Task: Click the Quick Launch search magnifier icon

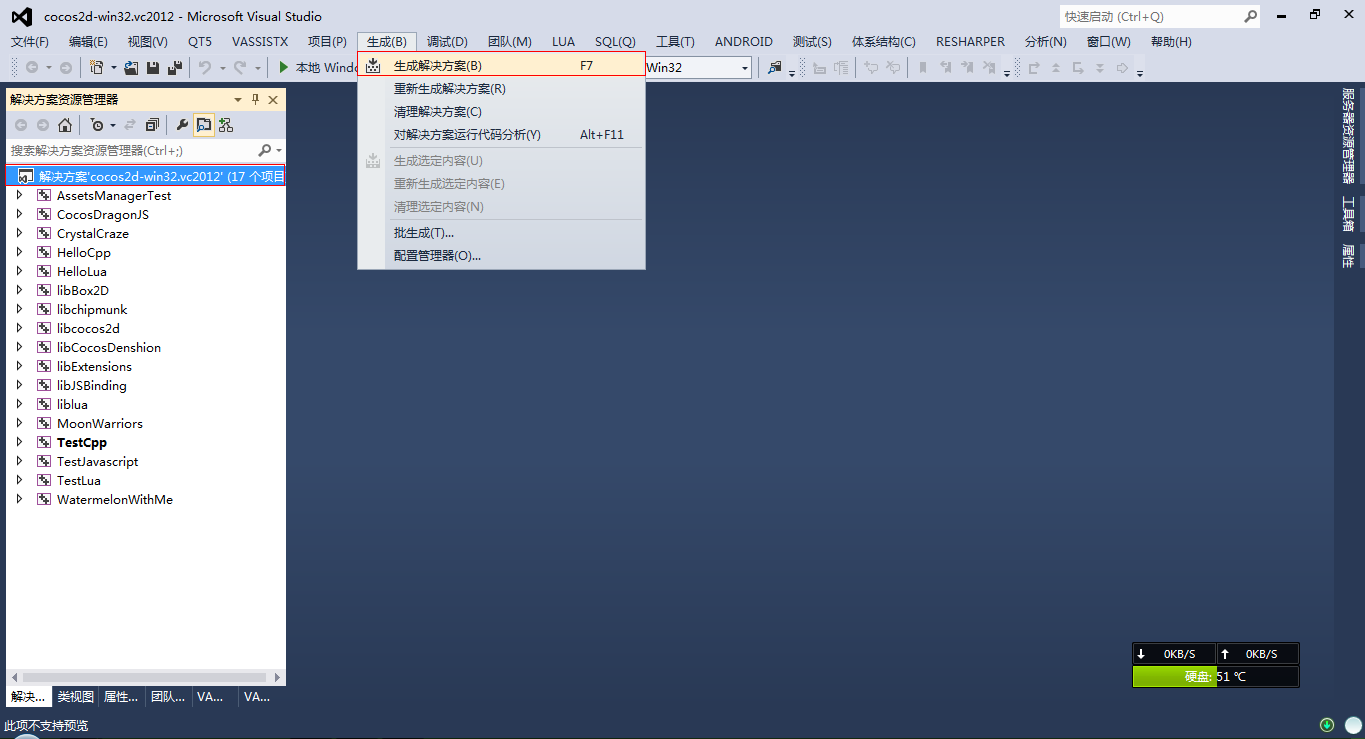Action: [1250, 16]
